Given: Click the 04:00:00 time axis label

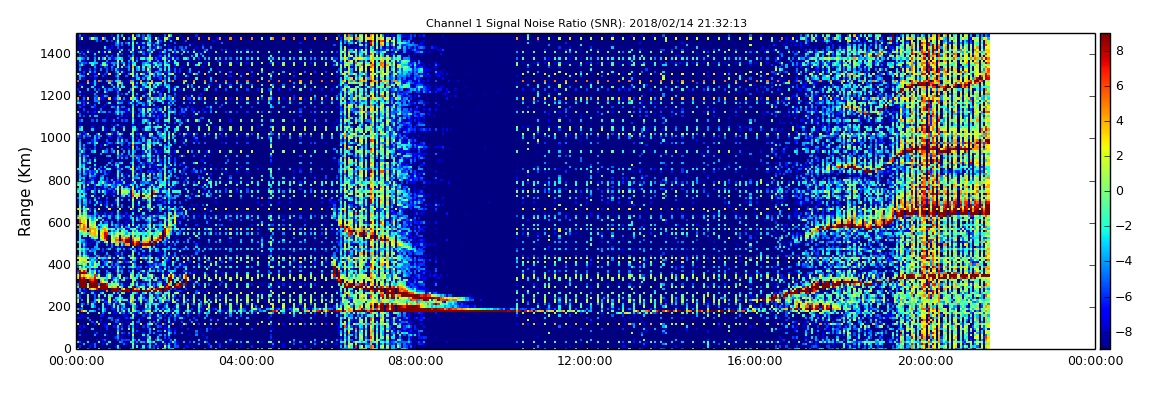Looking at the screenshot, I should pyautogui.click(x=246, y=361).
